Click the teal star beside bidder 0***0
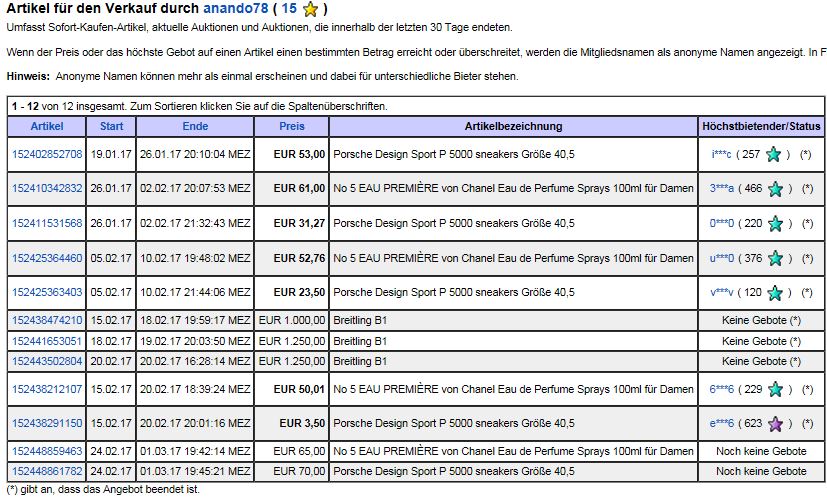Image resolution: width=827 pixels, height=503 pixels. pos(775,224)
